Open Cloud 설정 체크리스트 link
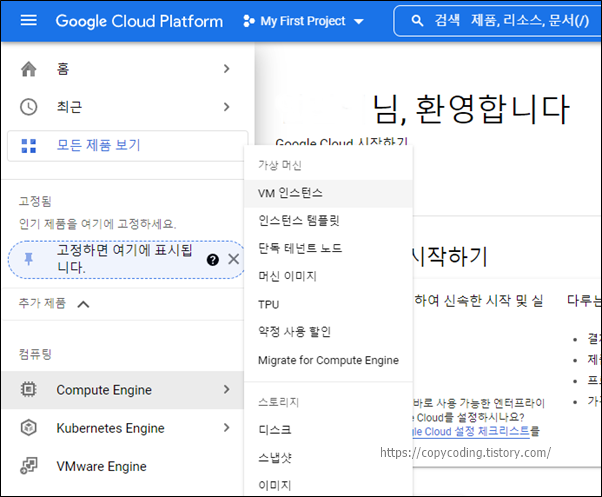The height and width of the screenshot is (497, 602). click(x=470, y=431)
